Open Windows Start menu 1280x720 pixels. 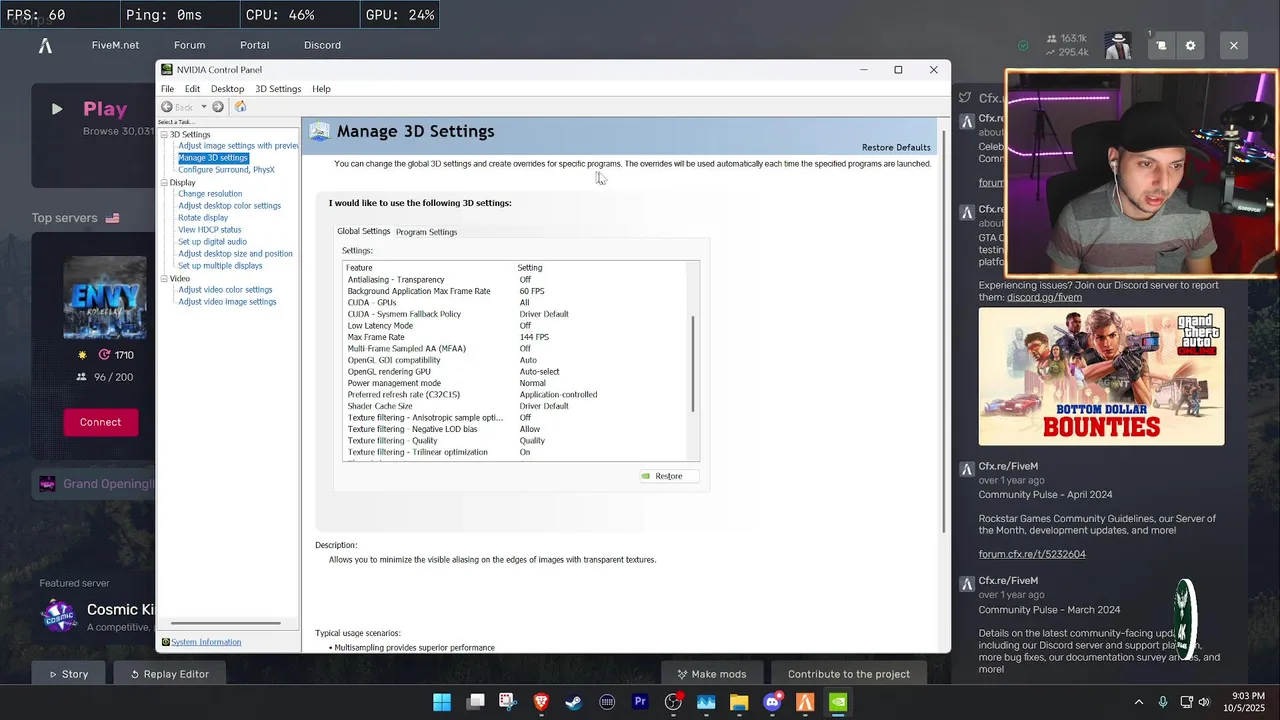pos(442,702)
